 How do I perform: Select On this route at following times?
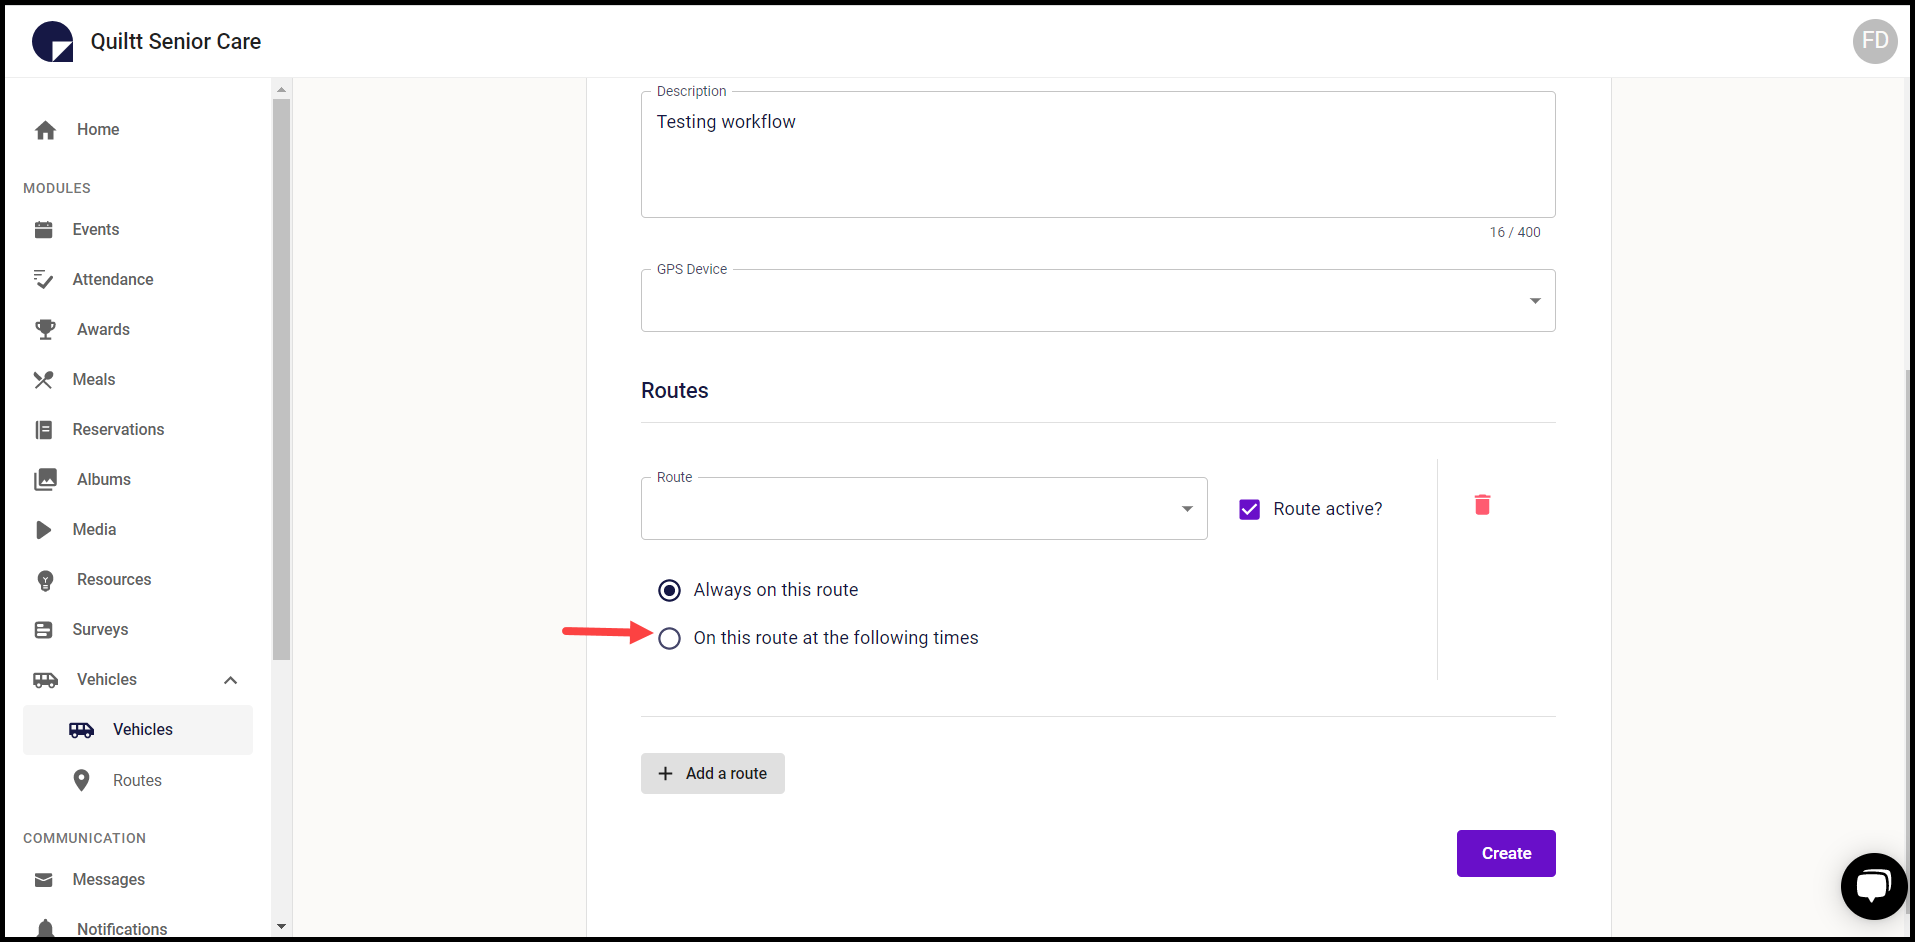point(669,638)
